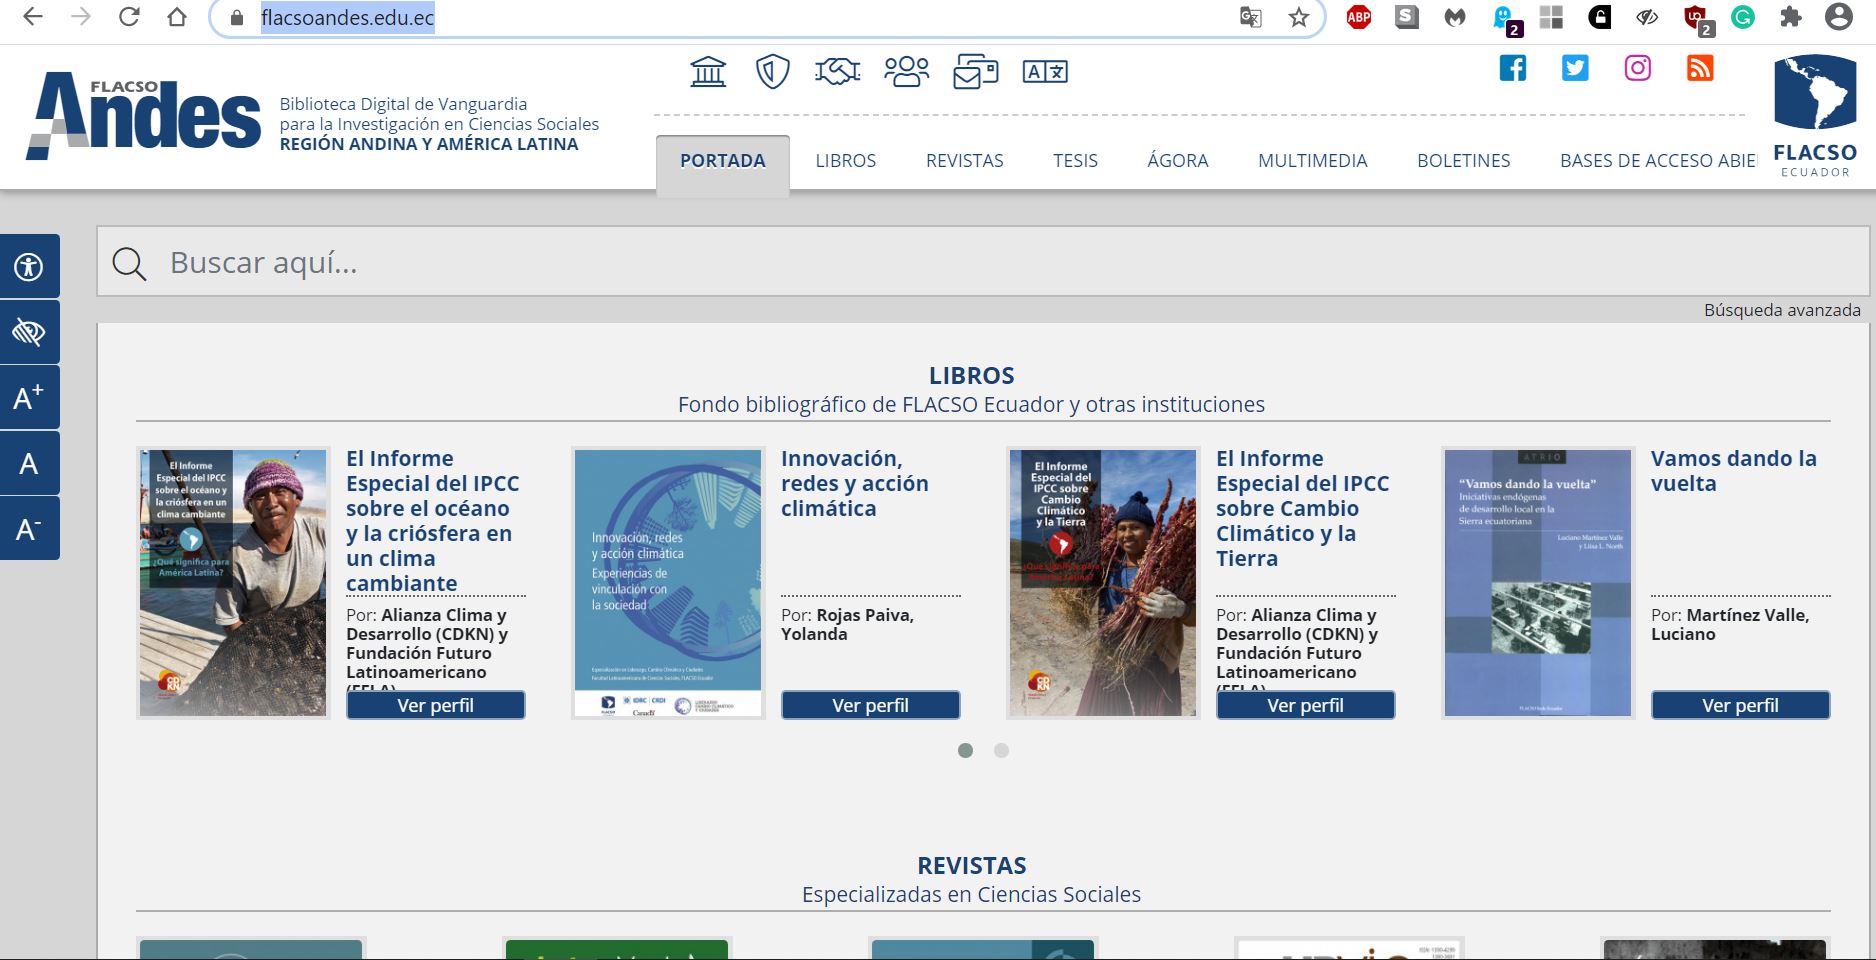
Task: Switch to second carousel page dot
Action: [1001, 750]
